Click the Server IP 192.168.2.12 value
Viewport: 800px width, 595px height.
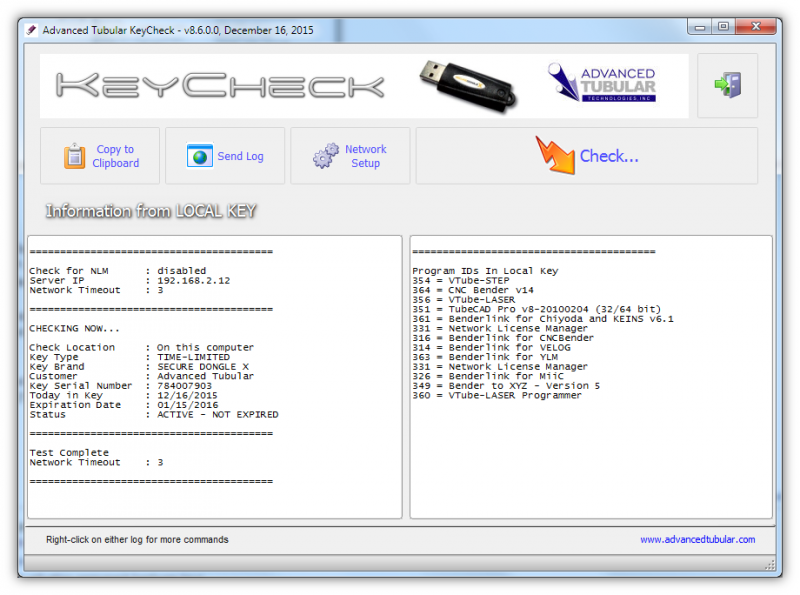click(193, 281)
